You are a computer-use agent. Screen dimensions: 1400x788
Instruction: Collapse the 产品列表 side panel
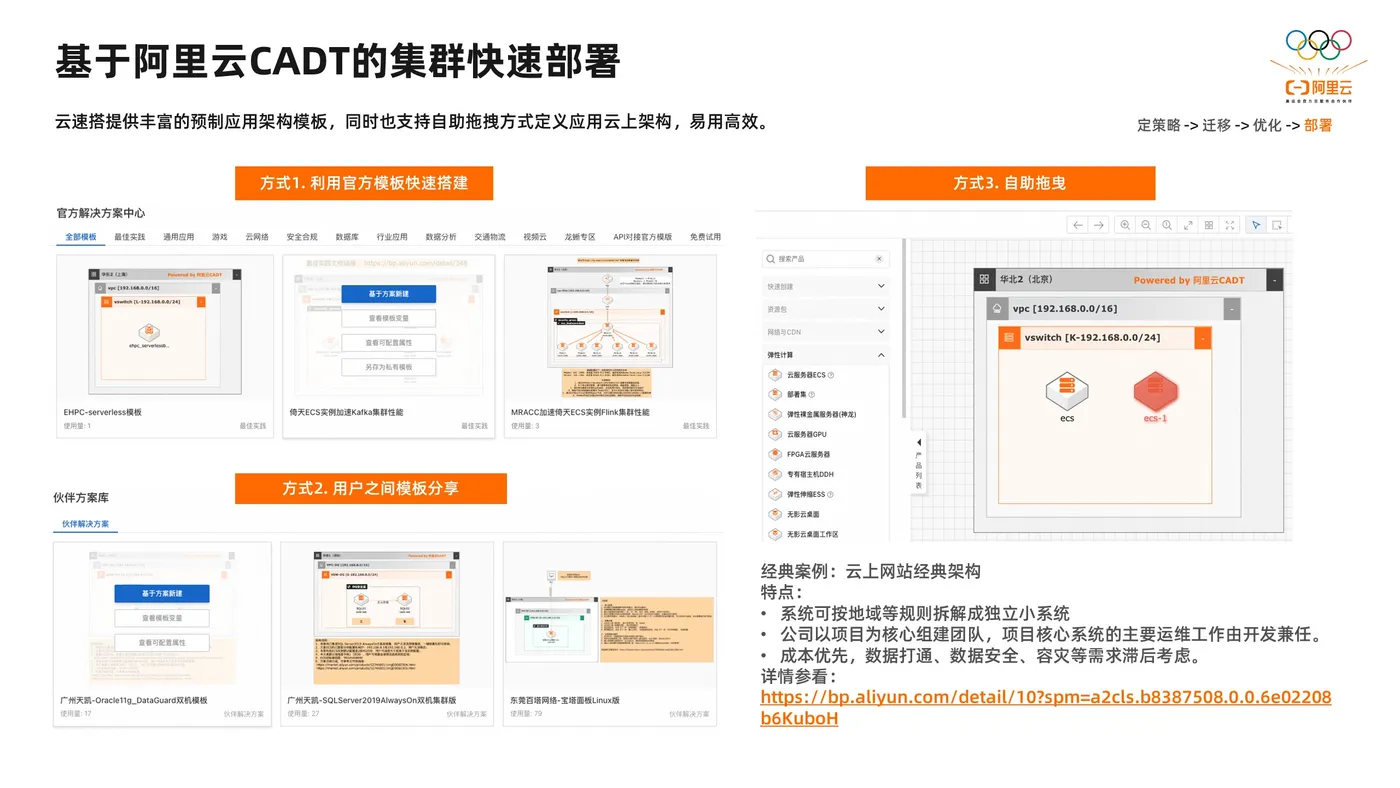919,463
